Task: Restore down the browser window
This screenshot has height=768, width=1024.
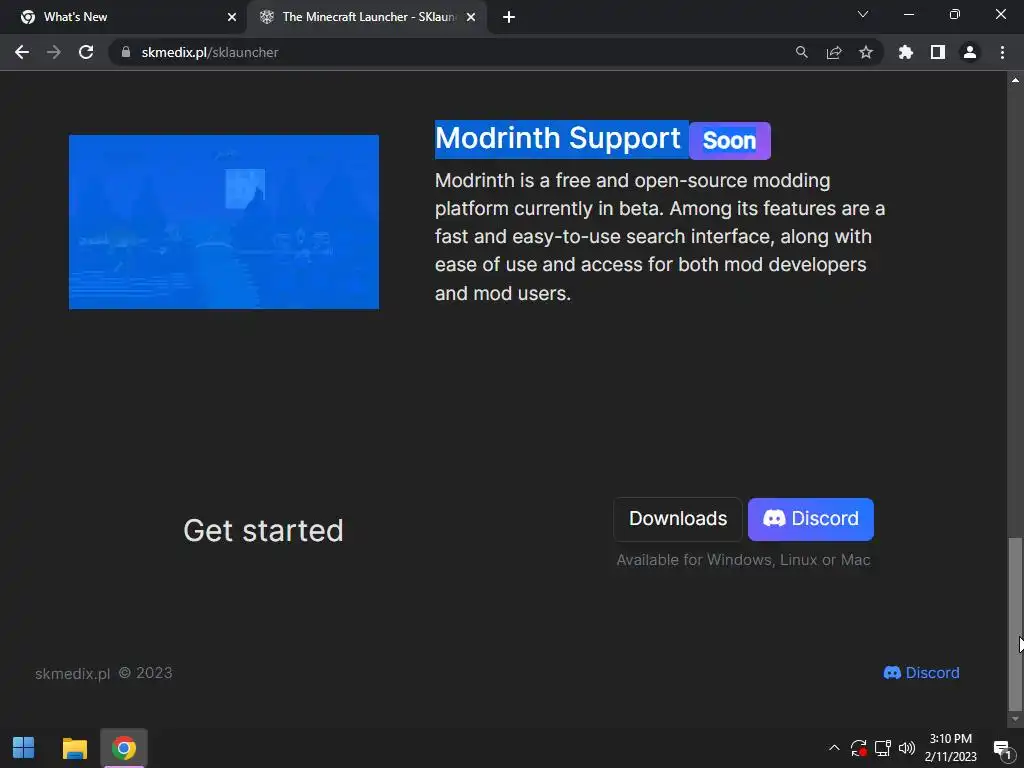Action: click(x=955, y=14)
